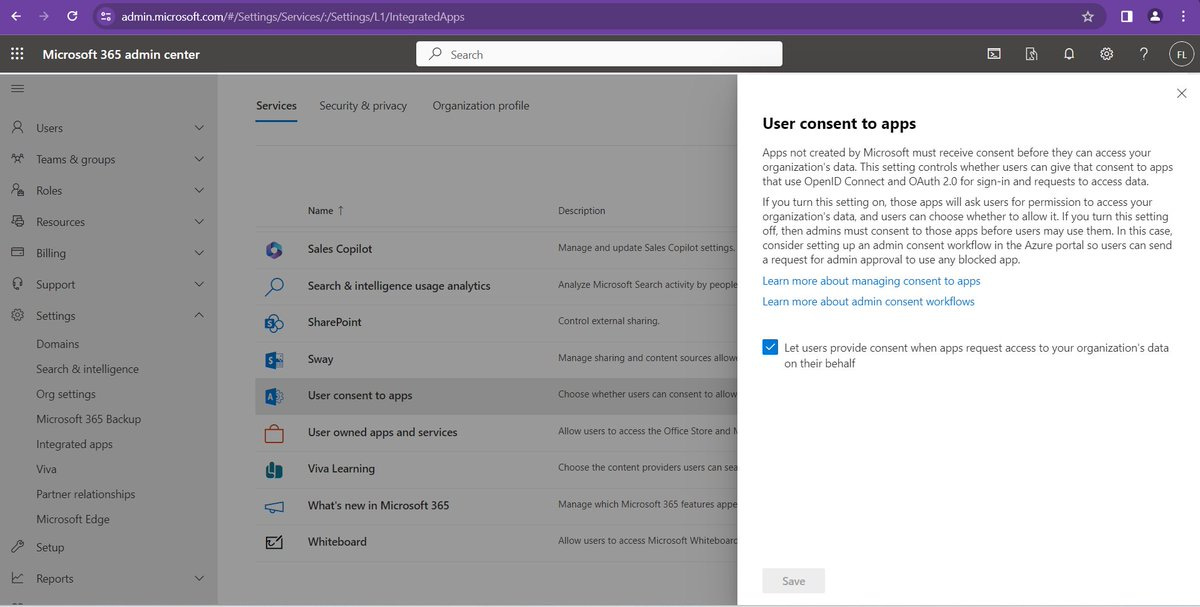Collapse navigation with hamburger menu icon
The image size is (1200, 607).
point(17,89)
